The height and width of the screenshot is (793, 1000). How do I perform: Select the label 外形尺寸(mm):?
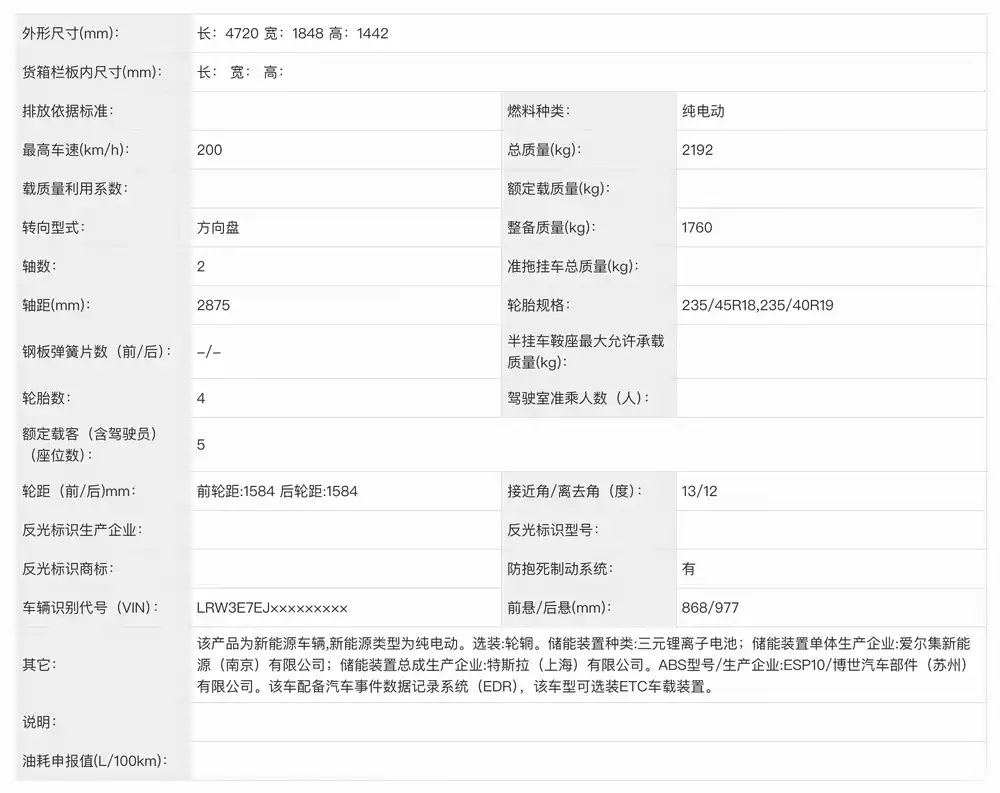[x=70, y=33]
